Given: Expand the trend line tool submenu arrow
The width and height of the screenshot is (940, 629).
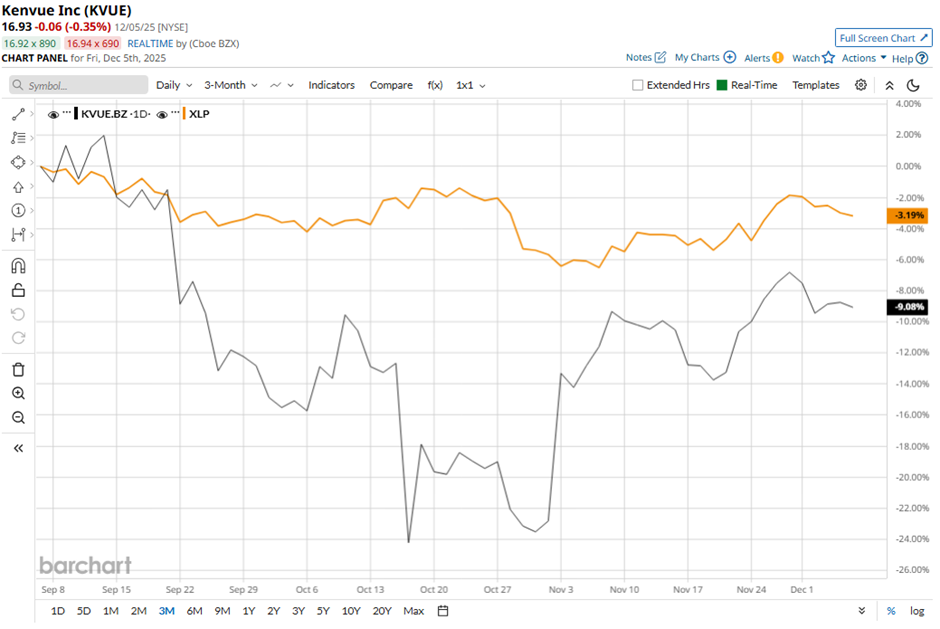Looking at the screenshot, I should [32, 113].
